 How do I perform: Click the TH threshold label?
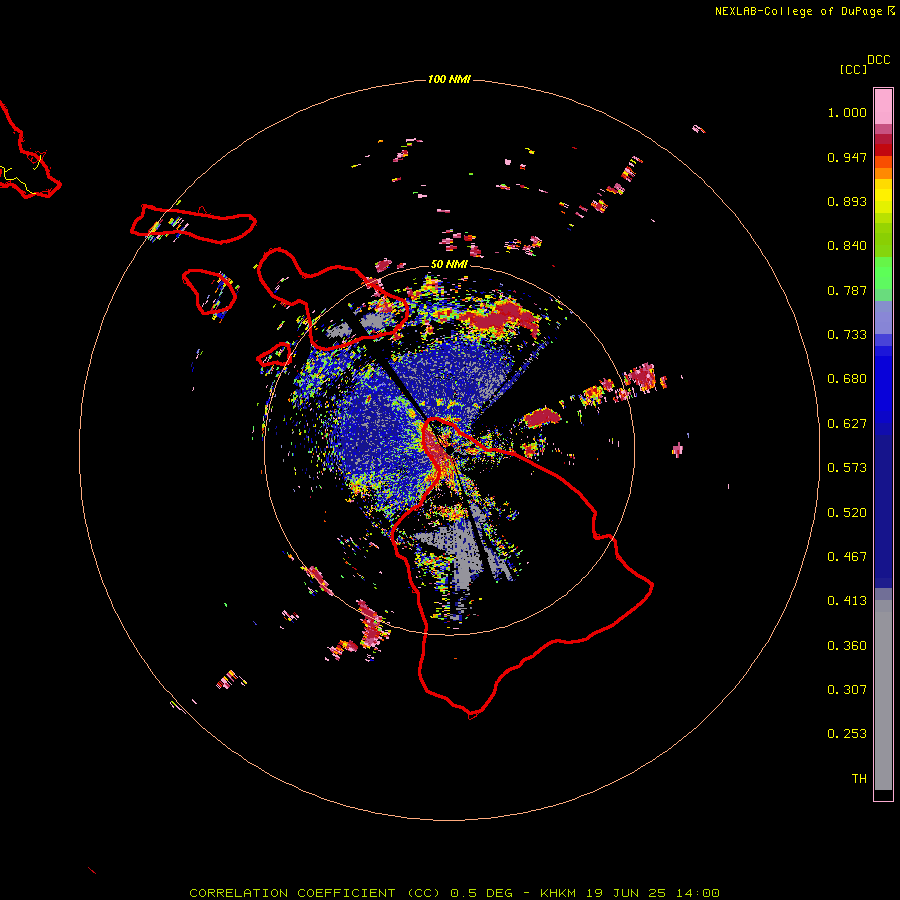coord(859,779)
